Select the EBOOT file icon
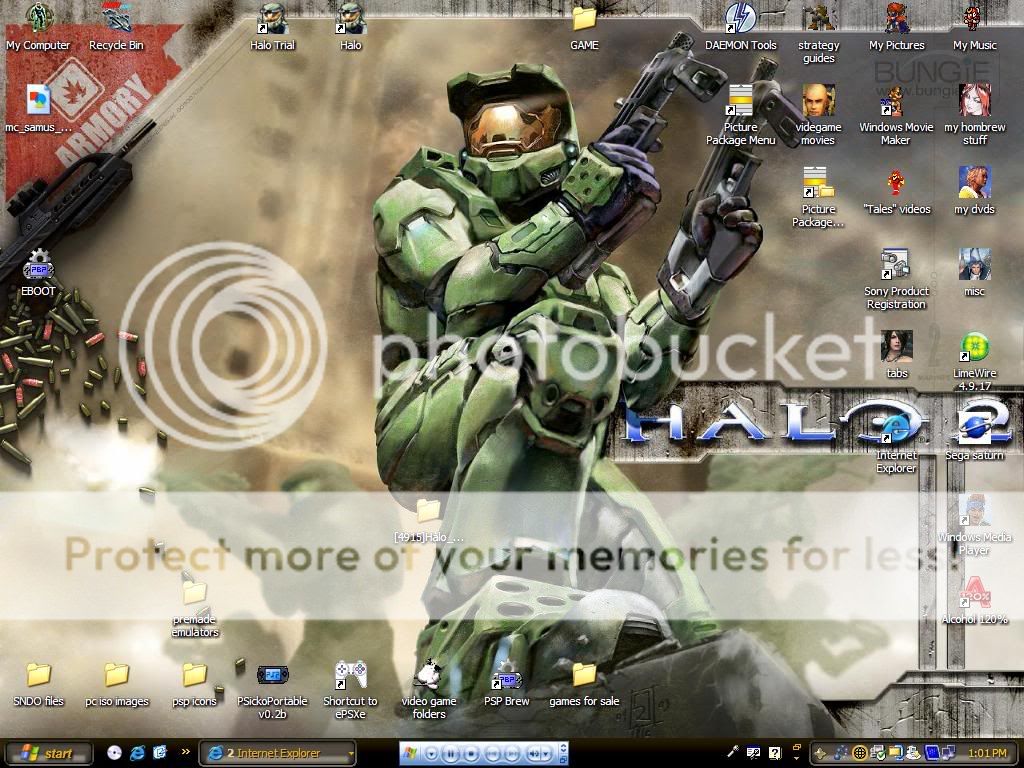The height and width of the screenshot is (768, 1024). tap(38, 268)
